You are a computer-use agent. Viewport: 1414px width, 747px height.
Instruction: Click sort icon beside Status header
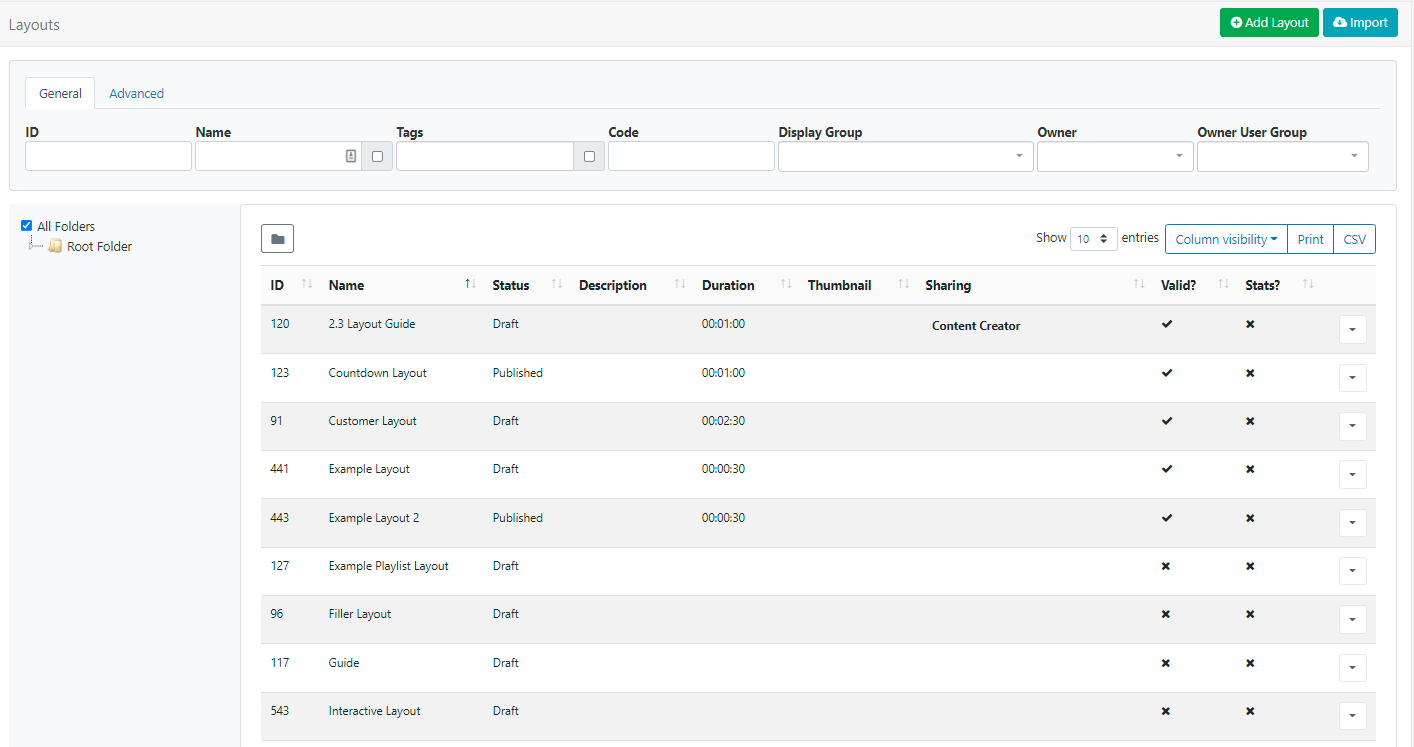pyautogui.click(x=557, y=286)
